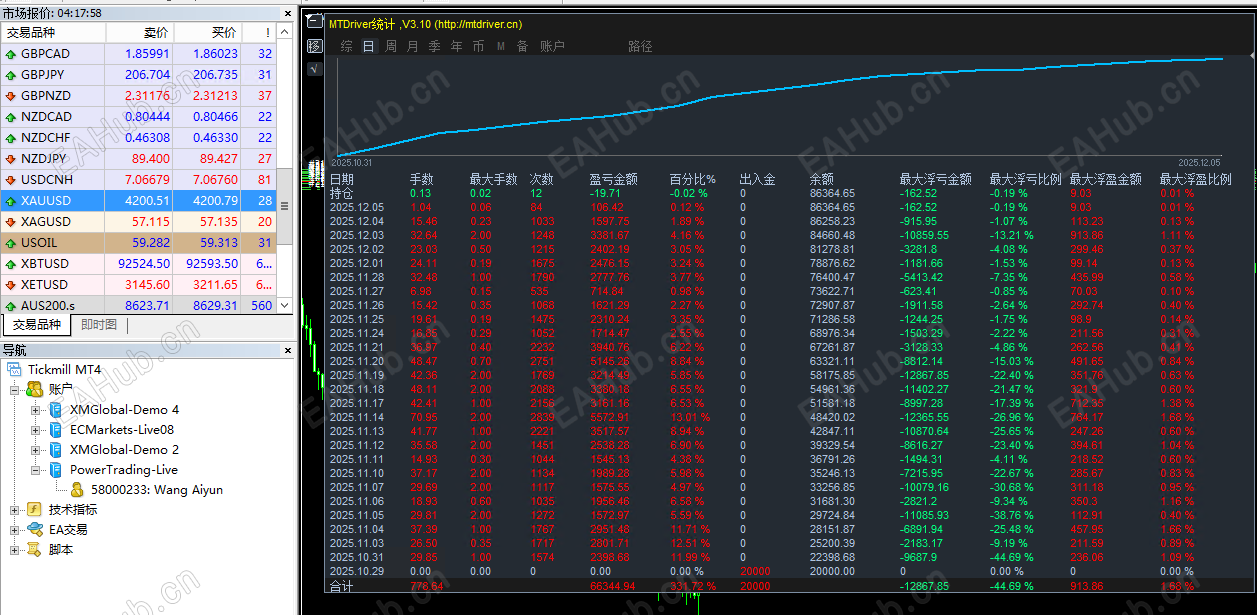Open the 账户 tab in MTDriver
Screen dimensions: 1257x615
[552, 46]
